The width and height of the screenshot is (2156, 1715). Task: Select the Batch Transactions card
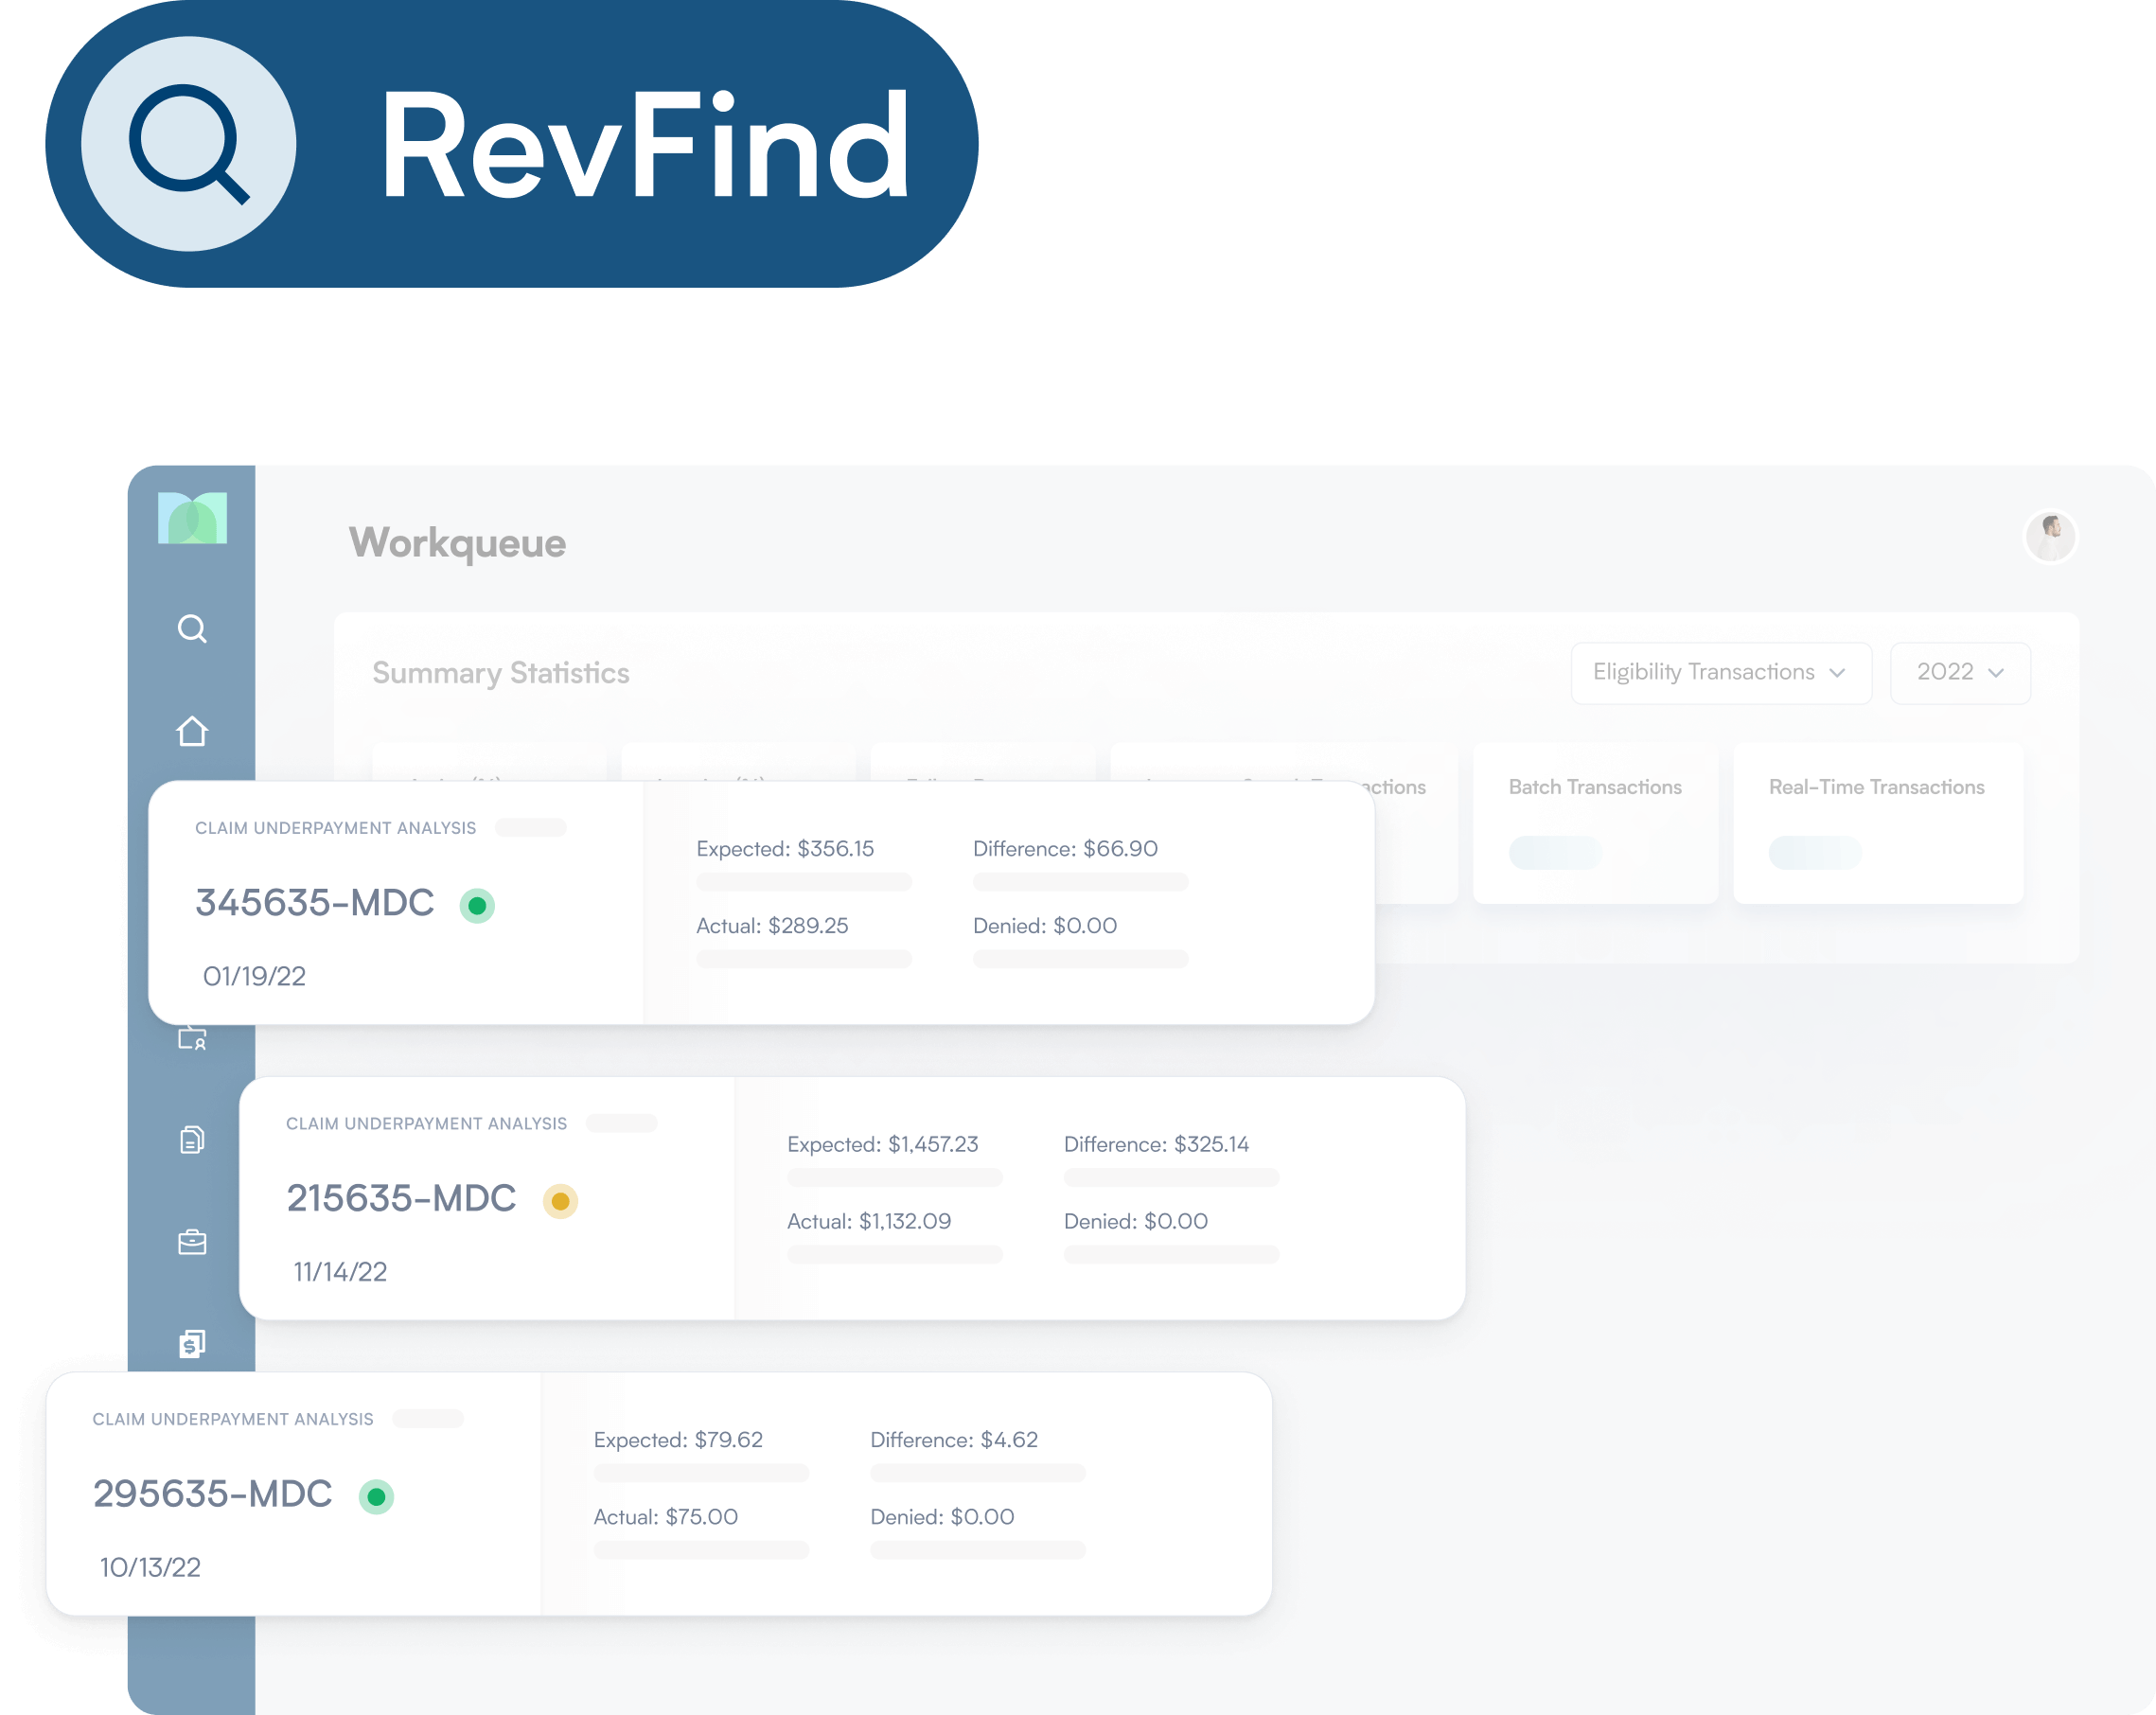[1595, 823]
